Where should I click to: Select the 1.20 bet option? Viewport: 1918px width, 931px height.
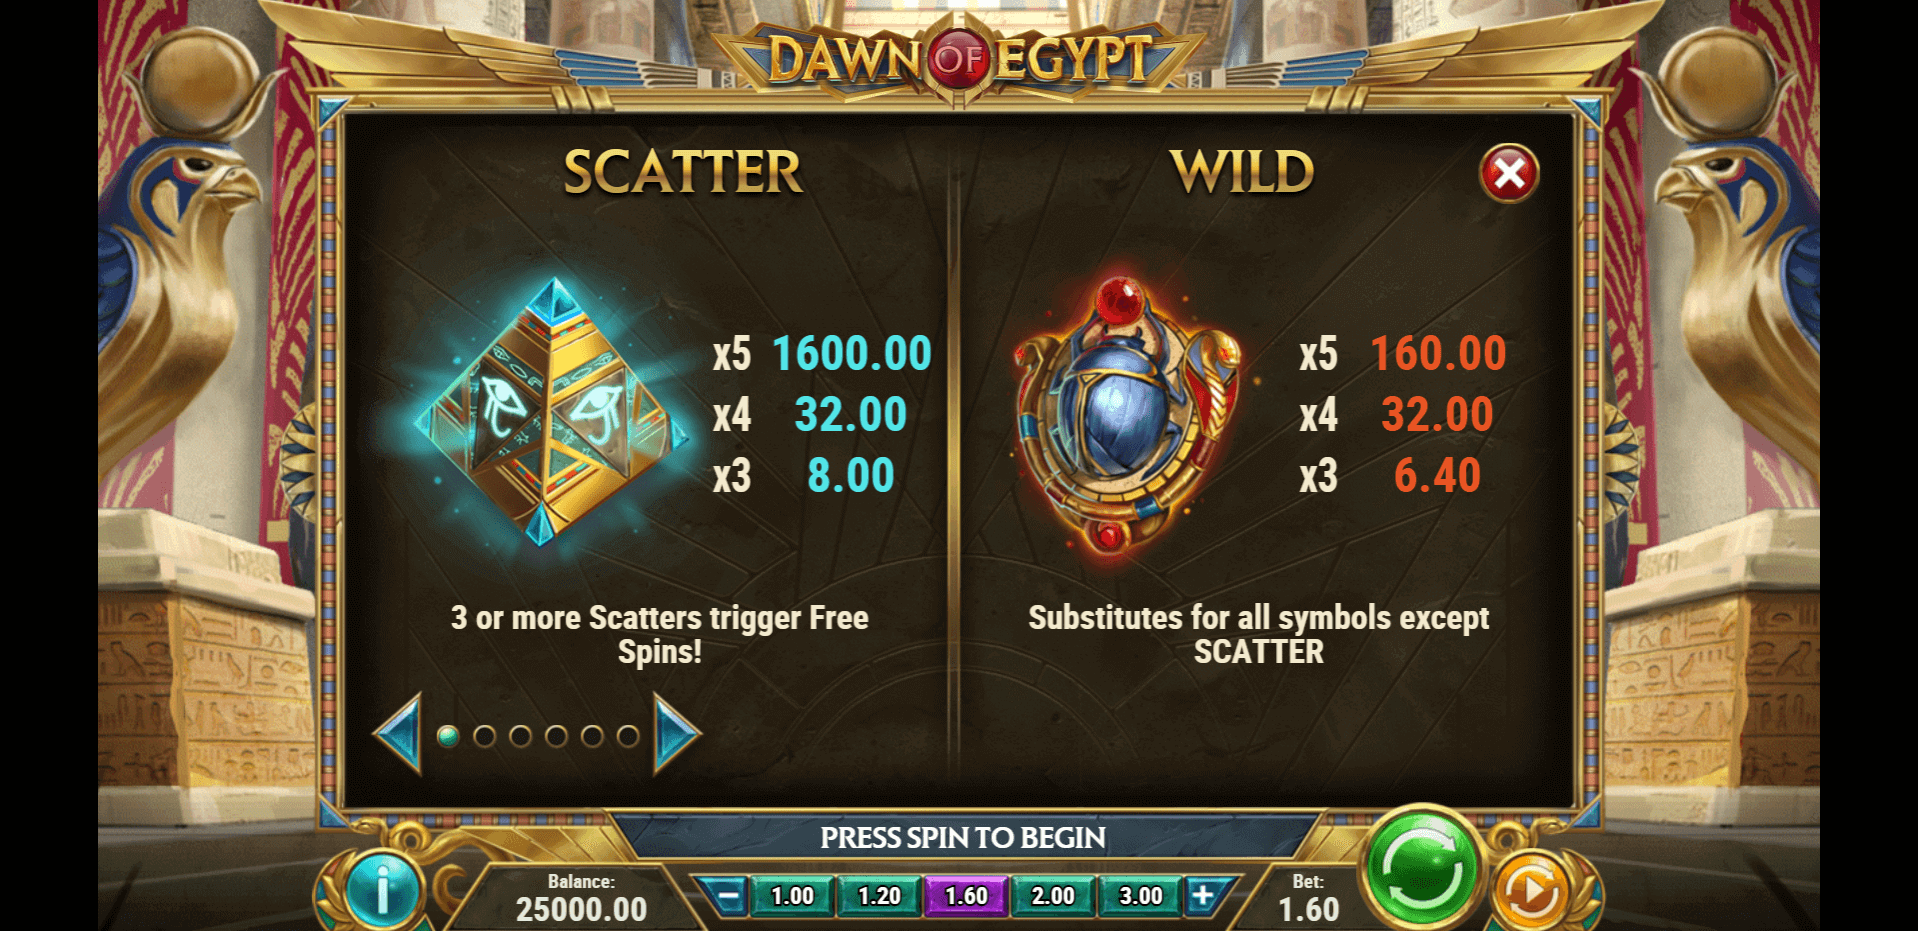point(879,896)
